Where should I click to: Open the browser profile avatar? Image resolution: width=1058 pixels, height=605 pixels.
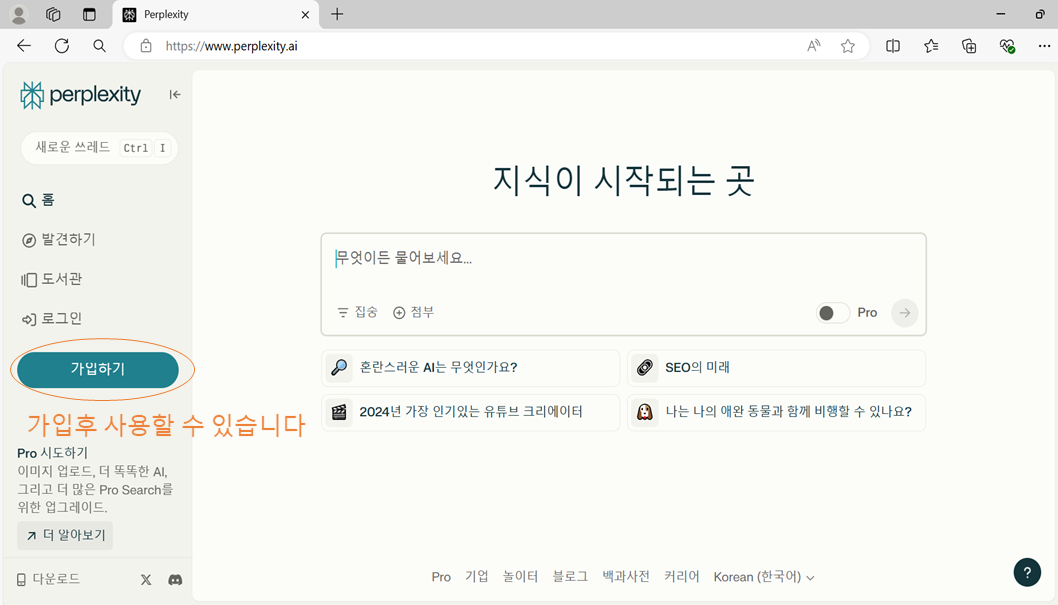pos(19,14)
